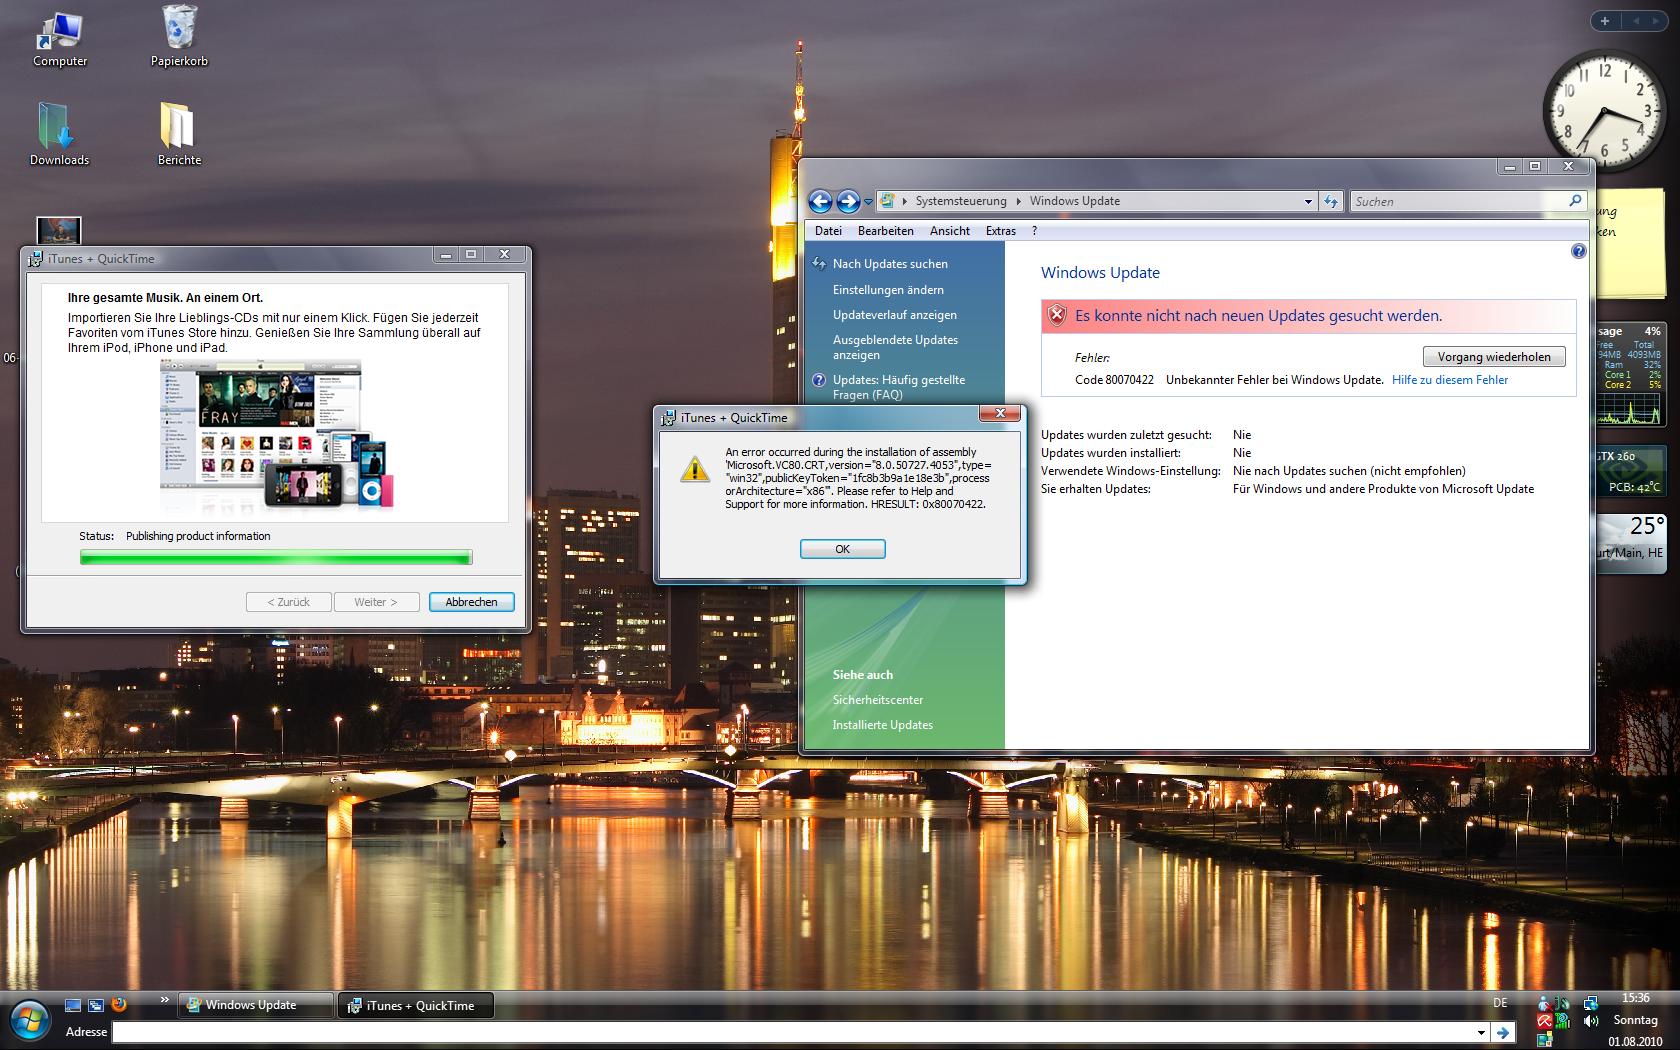The width and height of the screenshot is (1680, 1050).
Task: Click the Windows Sidebar tray icon
Action: click(x=1544, y=1040)
